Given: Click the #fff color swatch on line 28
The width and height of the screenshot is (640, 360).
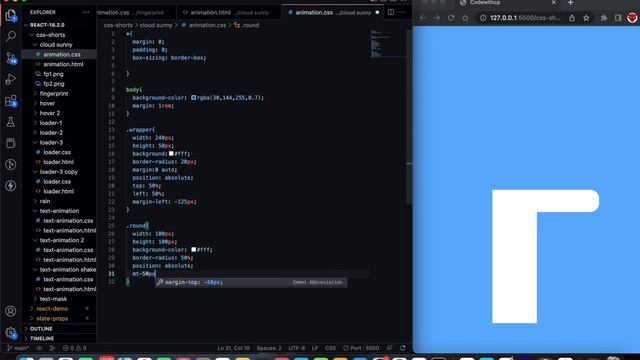Looking at the screenshot, I should pyautogui.click(x=193, y=249).
